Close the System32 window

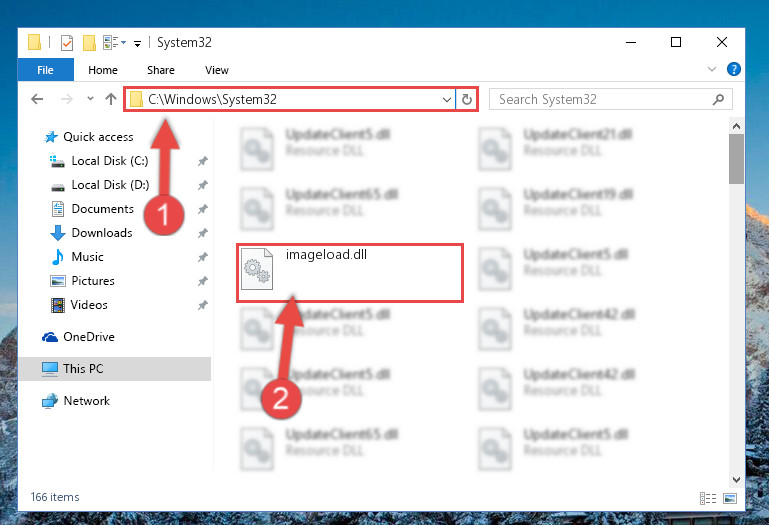pos(722,42)
